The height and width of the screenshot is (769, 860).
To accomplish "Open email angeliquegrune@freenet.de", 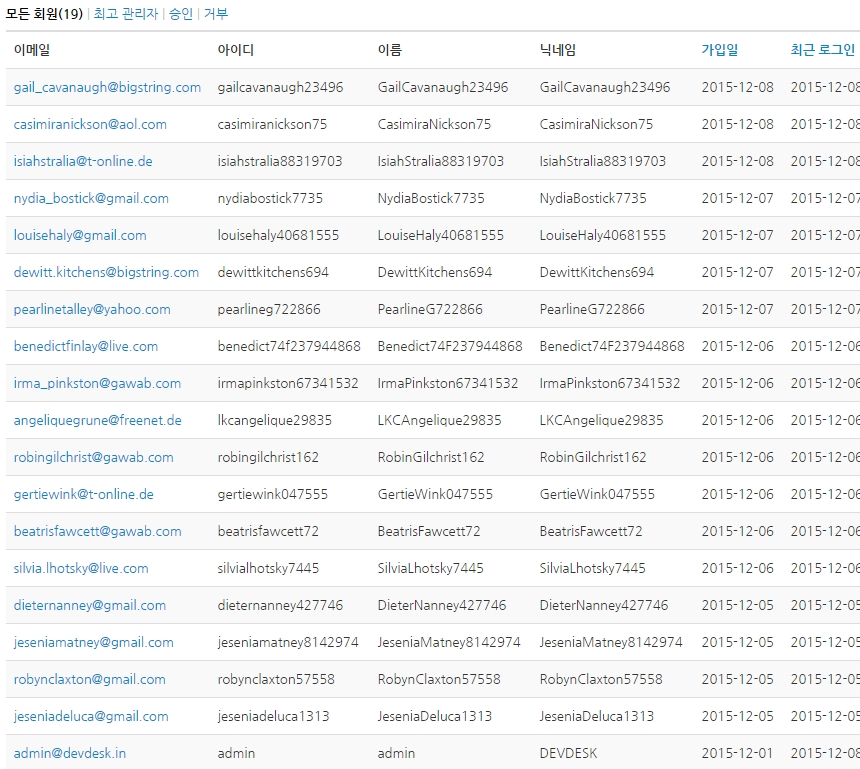I will (x=98, y=421).
